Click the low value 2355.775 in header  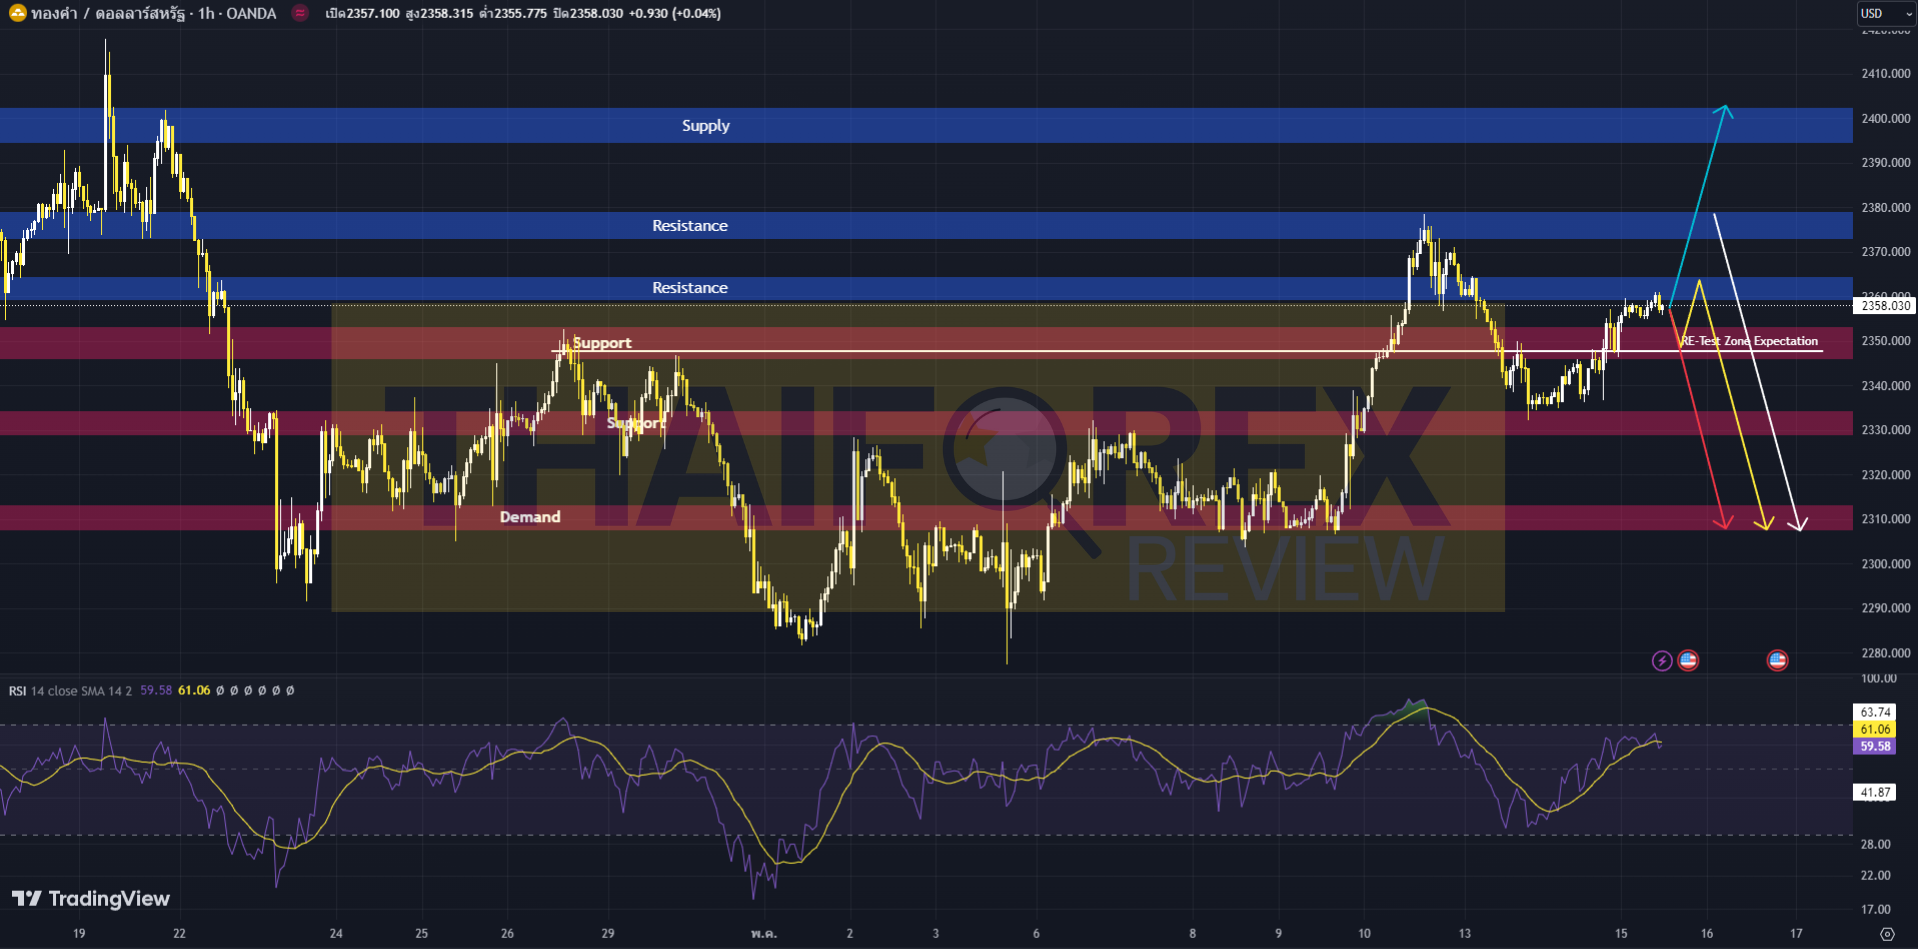point(520,14)
